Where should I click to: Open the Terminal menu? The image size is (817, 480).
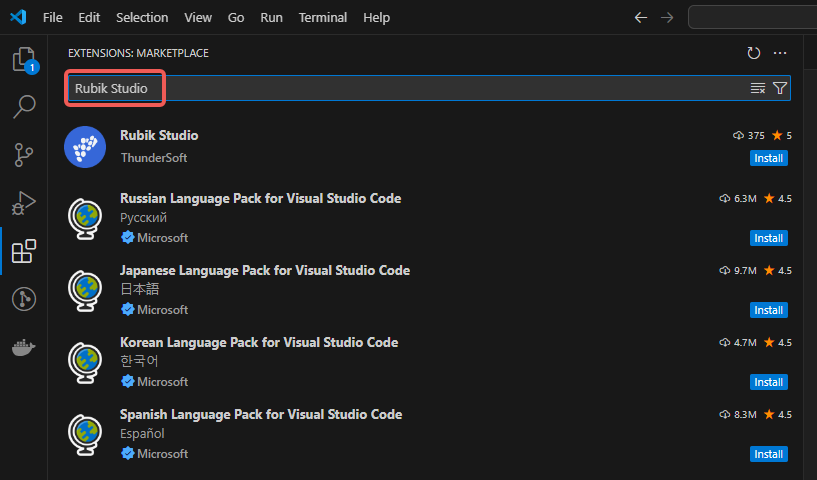click(323, 18)
